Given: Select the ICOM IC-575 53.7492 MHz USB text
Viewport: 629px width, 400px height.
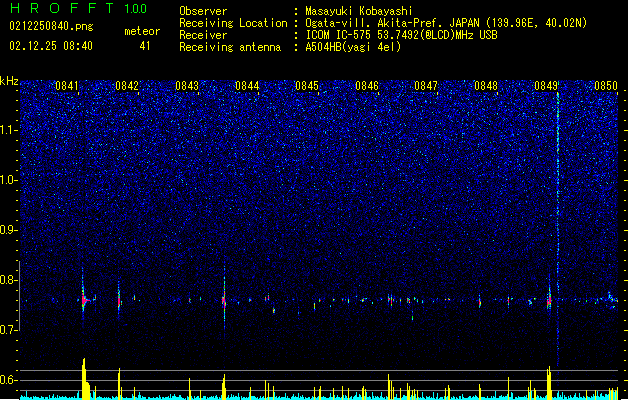Looking at the screenshot, I should (x=401, y=35).
